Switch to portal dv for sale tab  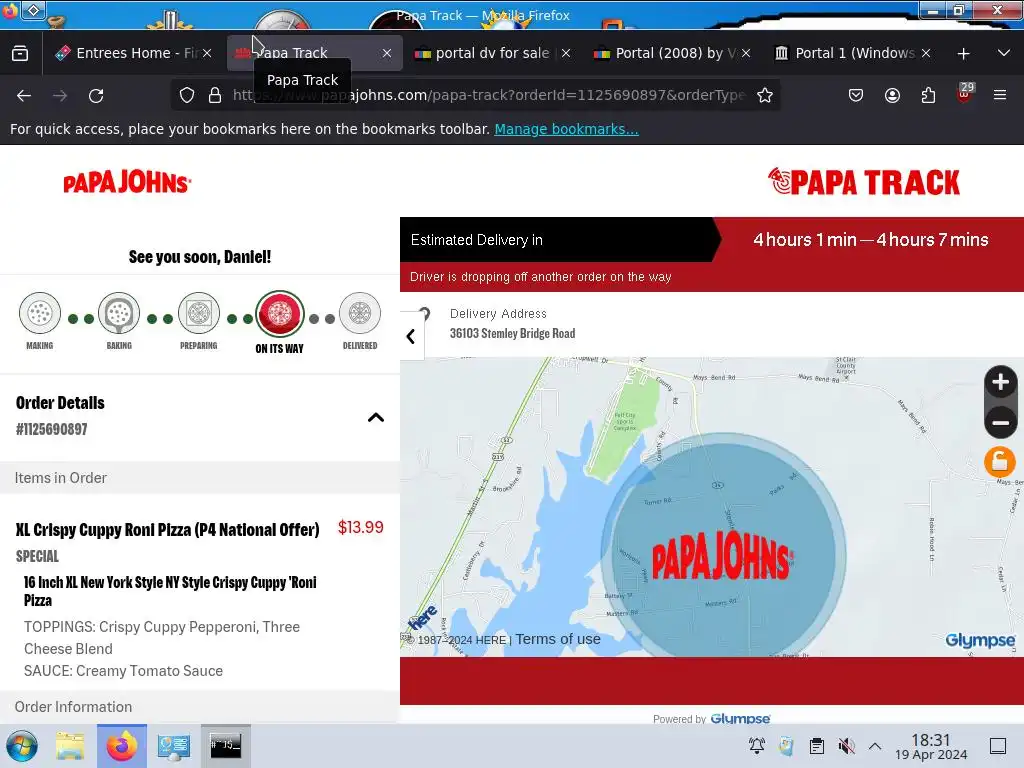click(492, 53)
